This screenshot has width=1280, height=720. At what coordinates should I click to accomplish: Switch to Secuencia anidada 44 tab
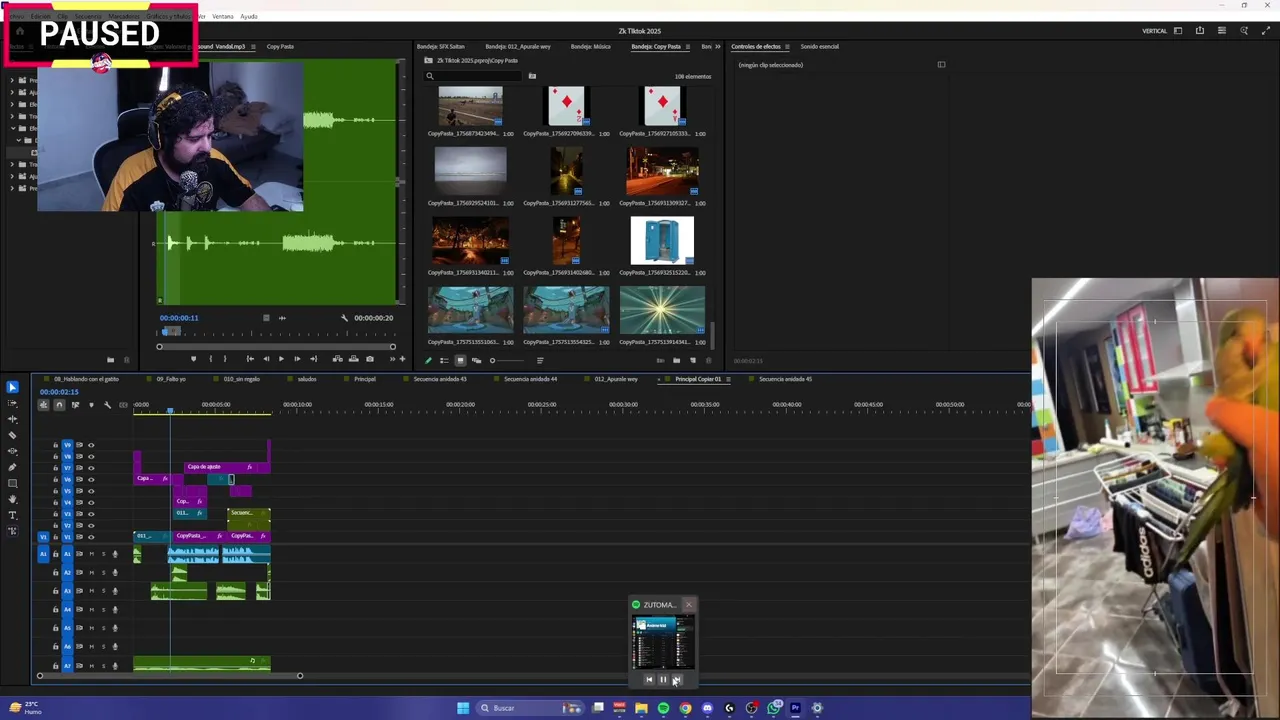tap(530, 379)
